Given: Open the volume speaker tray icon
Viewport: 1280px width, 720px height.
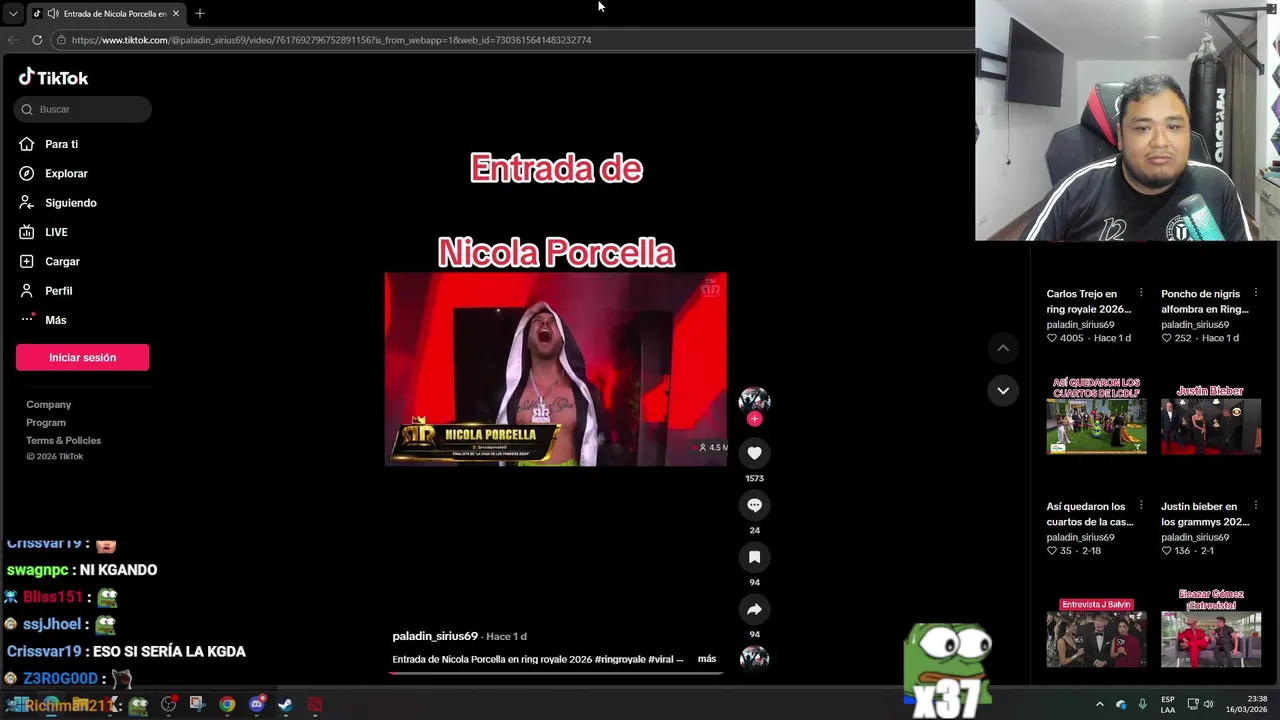Looking at the screenshot, I should click(x=1209, y=704).
